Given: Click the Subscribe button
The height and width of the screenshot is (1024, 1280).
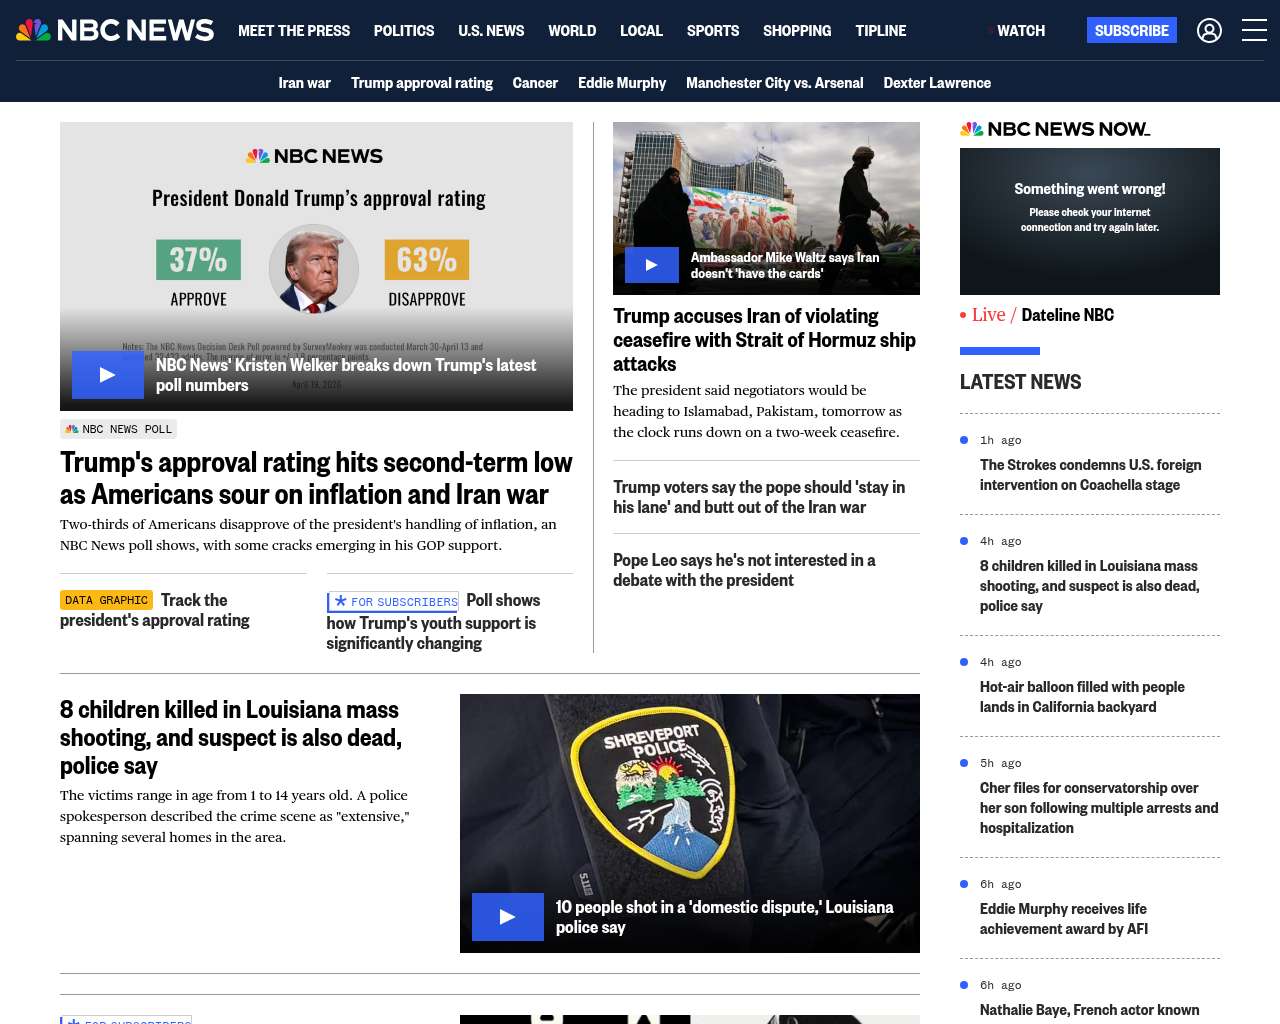Looking at the screenshot, I should click(1131, 31).
